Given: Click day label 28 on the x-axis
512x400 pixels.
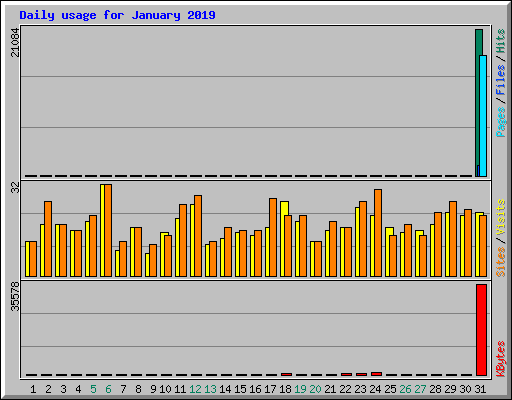Looking at the screenshot, I should pos(435,389).
